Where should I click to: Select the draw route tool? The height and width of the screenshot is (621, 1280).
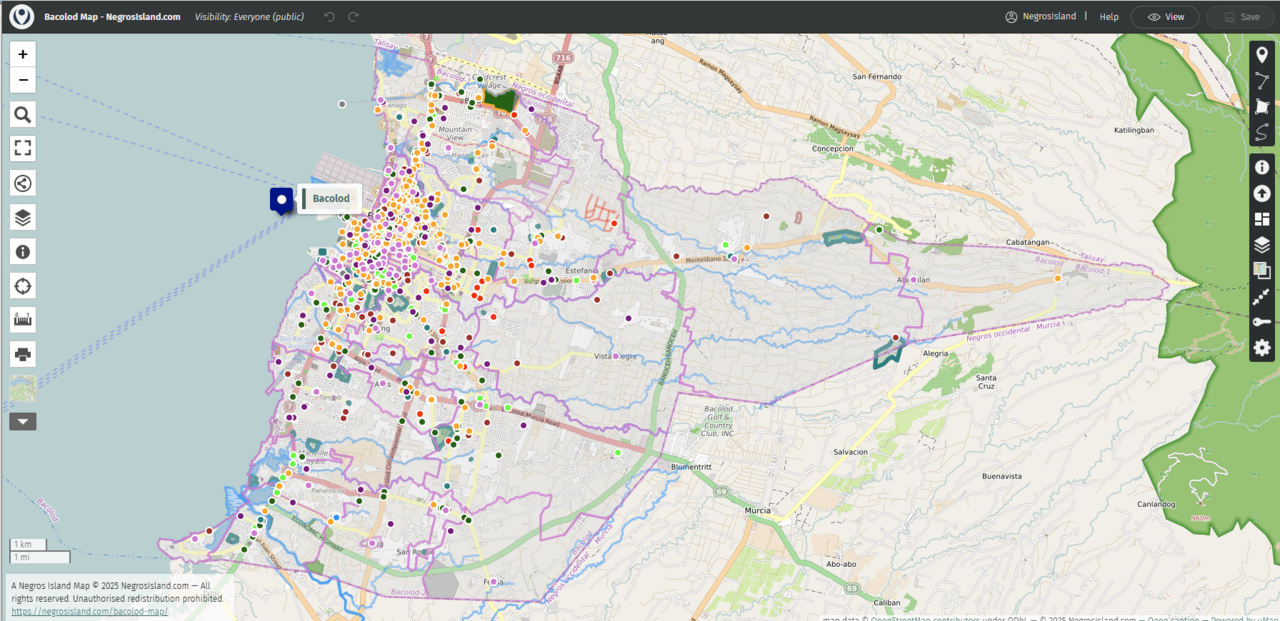coord(1262,133)
